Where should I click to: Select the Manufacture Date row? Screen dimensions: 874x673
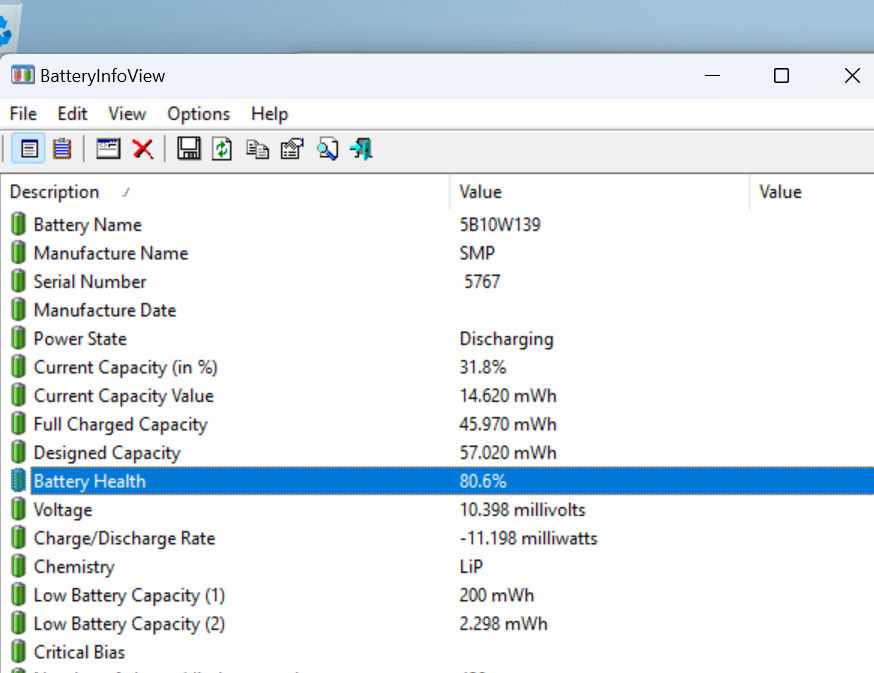(437, 309)
